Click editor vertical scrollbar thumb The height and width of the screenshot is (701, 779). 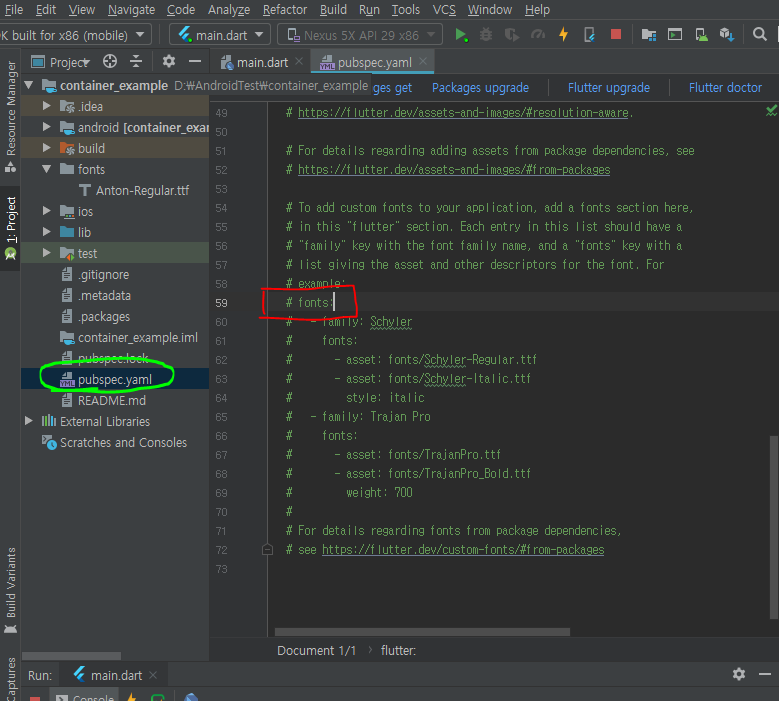pyautogui.click(x=774, y=527)
